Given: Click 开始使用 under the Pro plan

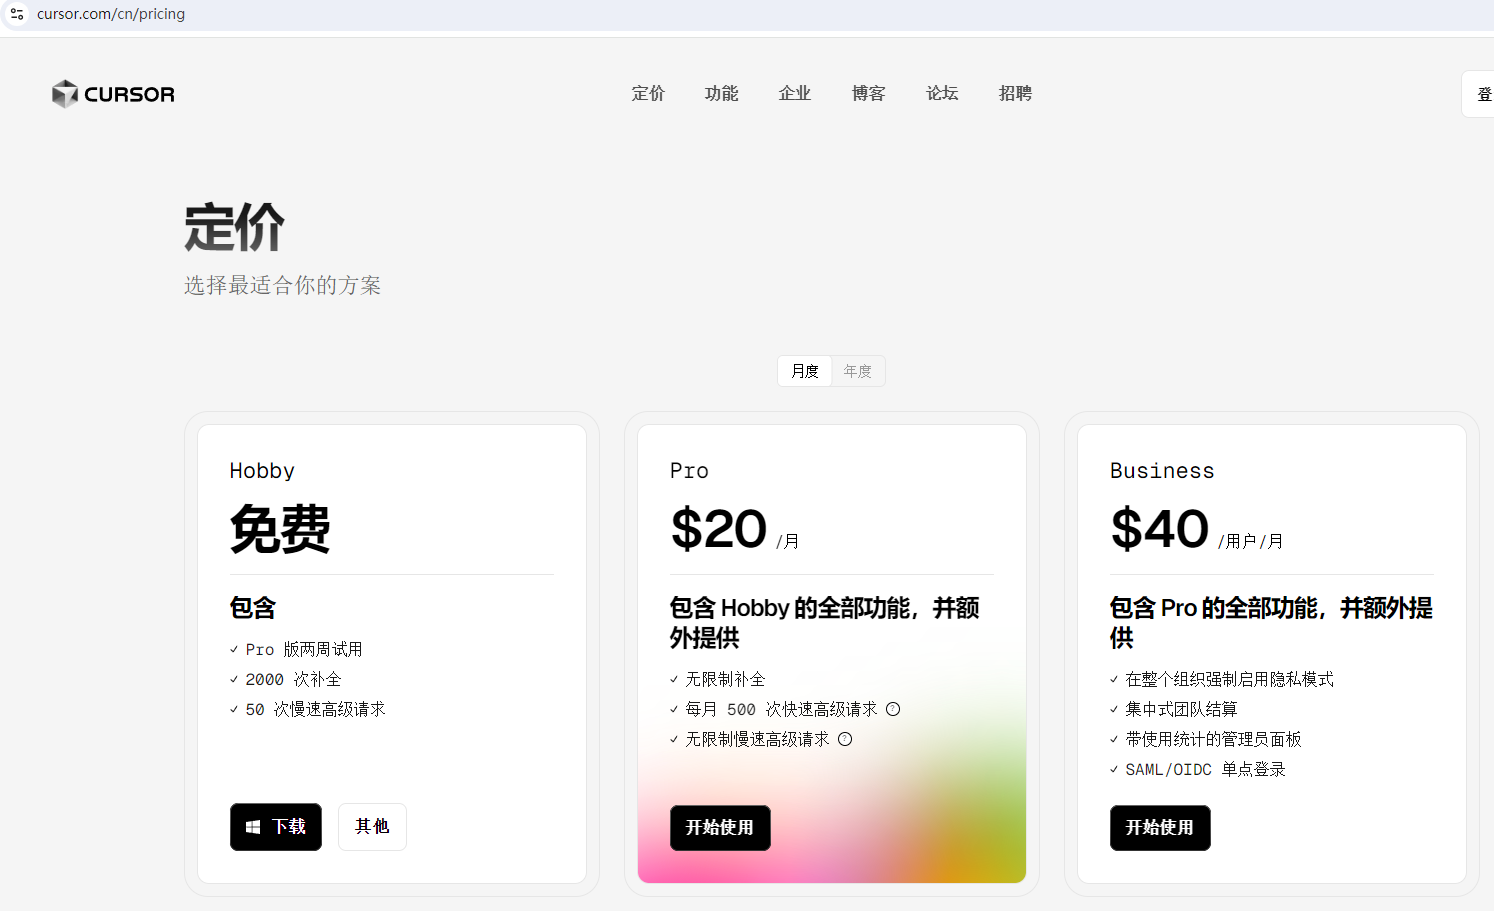Looking at the screenshot, I should point(720,828).
